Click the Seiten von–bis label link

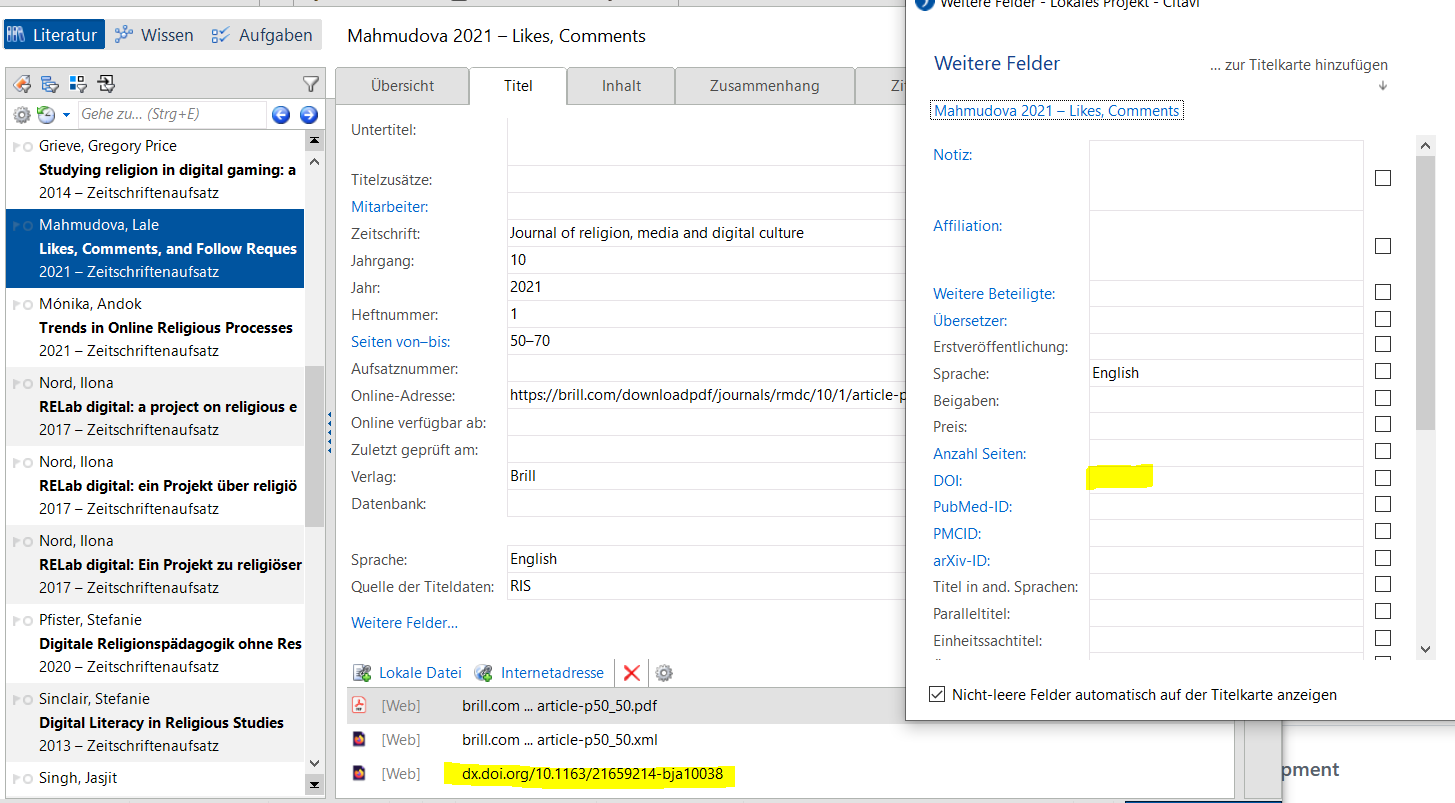pyautogui.click(x=400, y=341)
